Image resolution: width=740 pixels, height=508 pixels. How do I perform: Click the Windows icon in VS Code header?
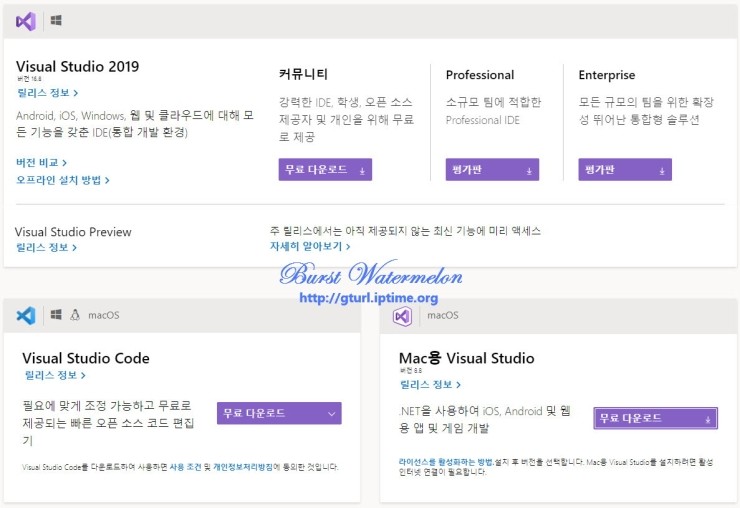[56, 315]
